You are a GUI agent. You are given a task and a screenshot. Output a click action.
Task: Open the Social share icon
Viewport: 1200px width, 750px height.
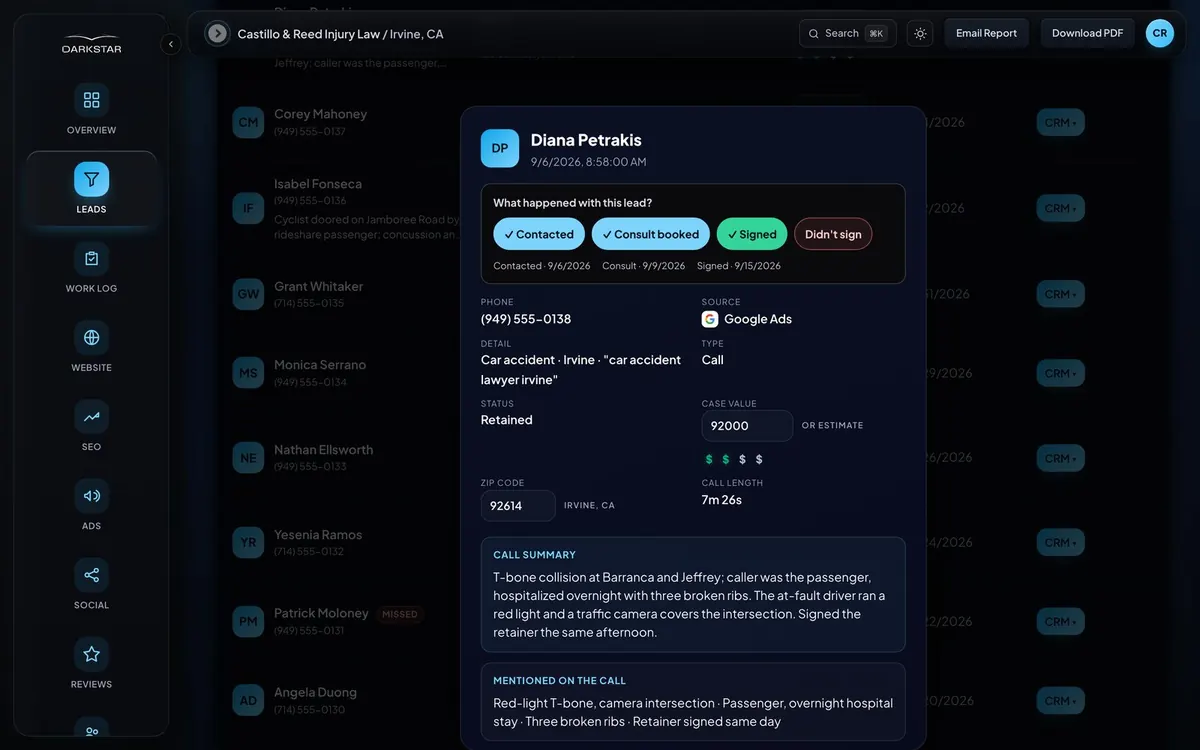pos(91,575)
